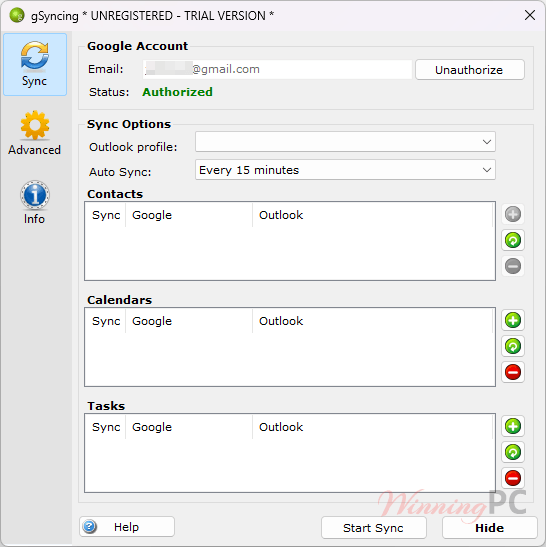Refresh the Calendars list
This screenshot has height=547, width=546.
[x=513, y=346]
